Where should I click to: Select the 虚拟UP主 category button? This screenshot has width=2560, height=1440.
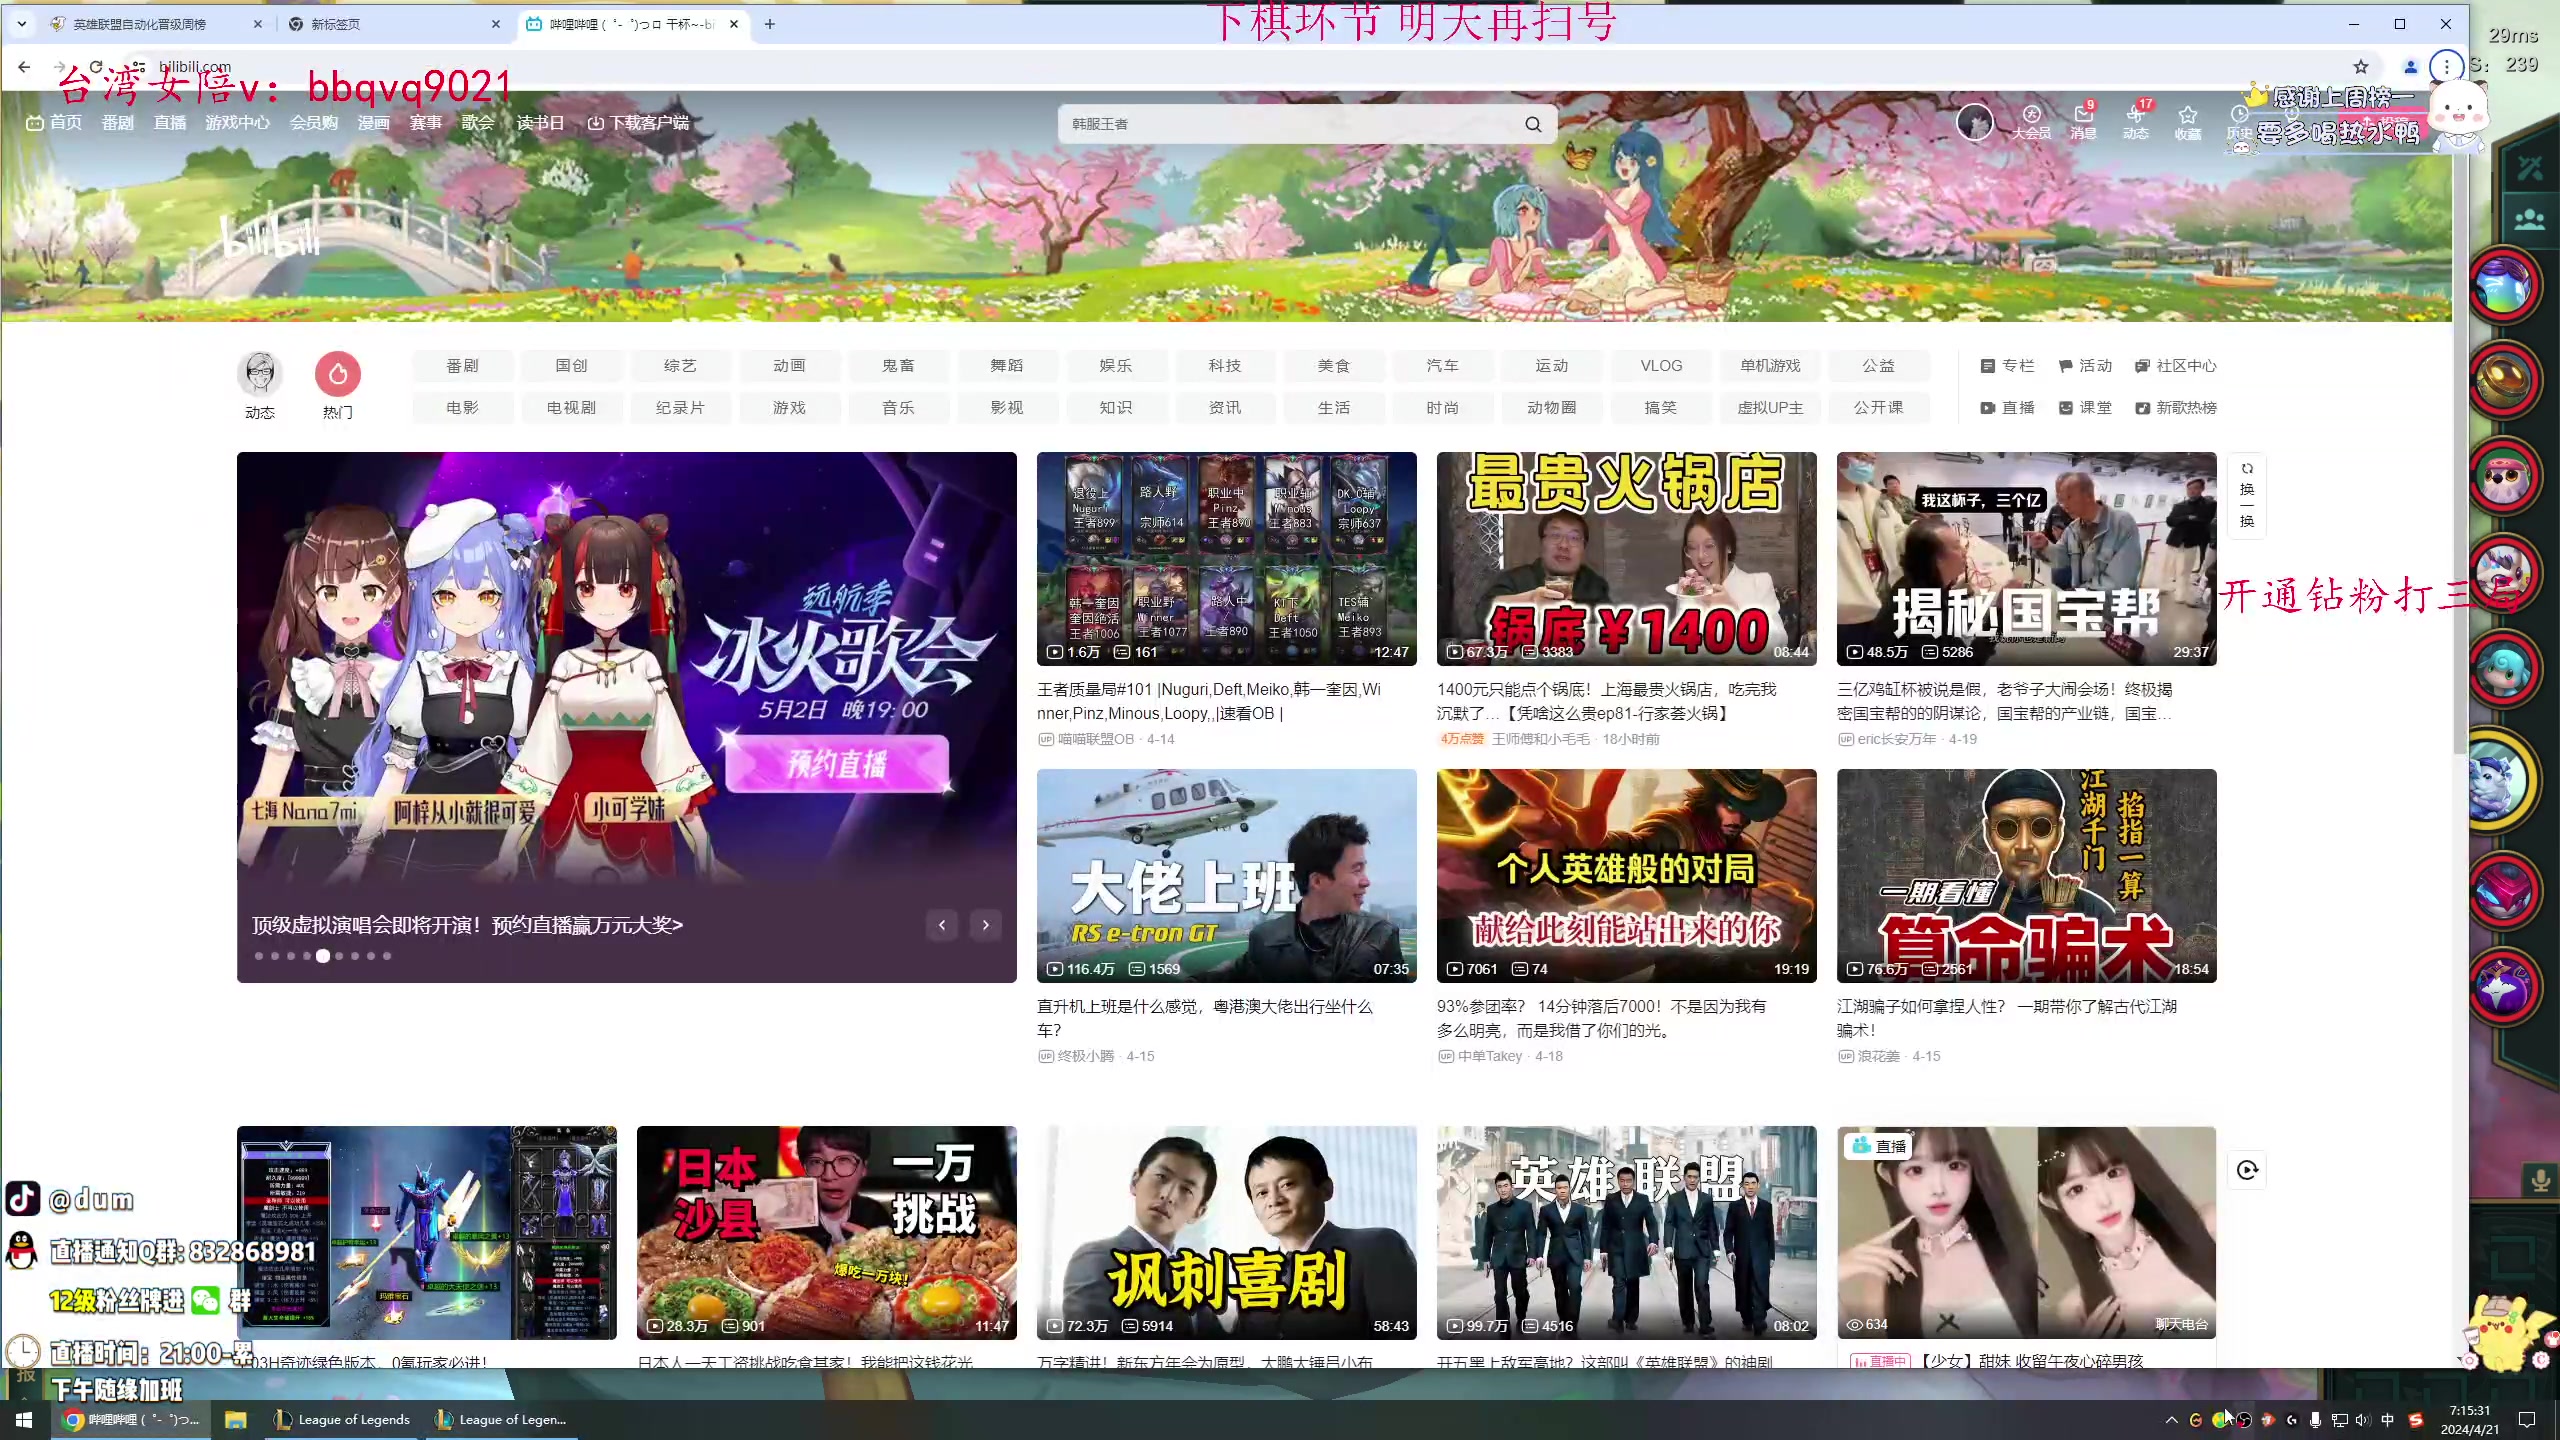tap(1770, 408)
